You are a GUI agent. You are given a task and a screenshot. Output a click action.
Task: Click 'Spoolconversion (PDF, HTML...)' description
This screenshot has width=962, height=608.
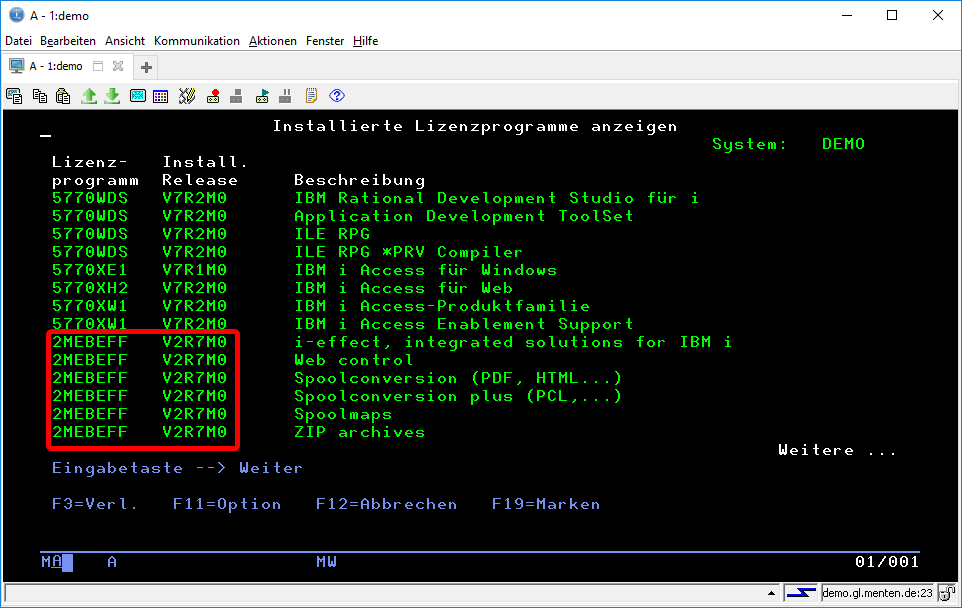(458, 378)
